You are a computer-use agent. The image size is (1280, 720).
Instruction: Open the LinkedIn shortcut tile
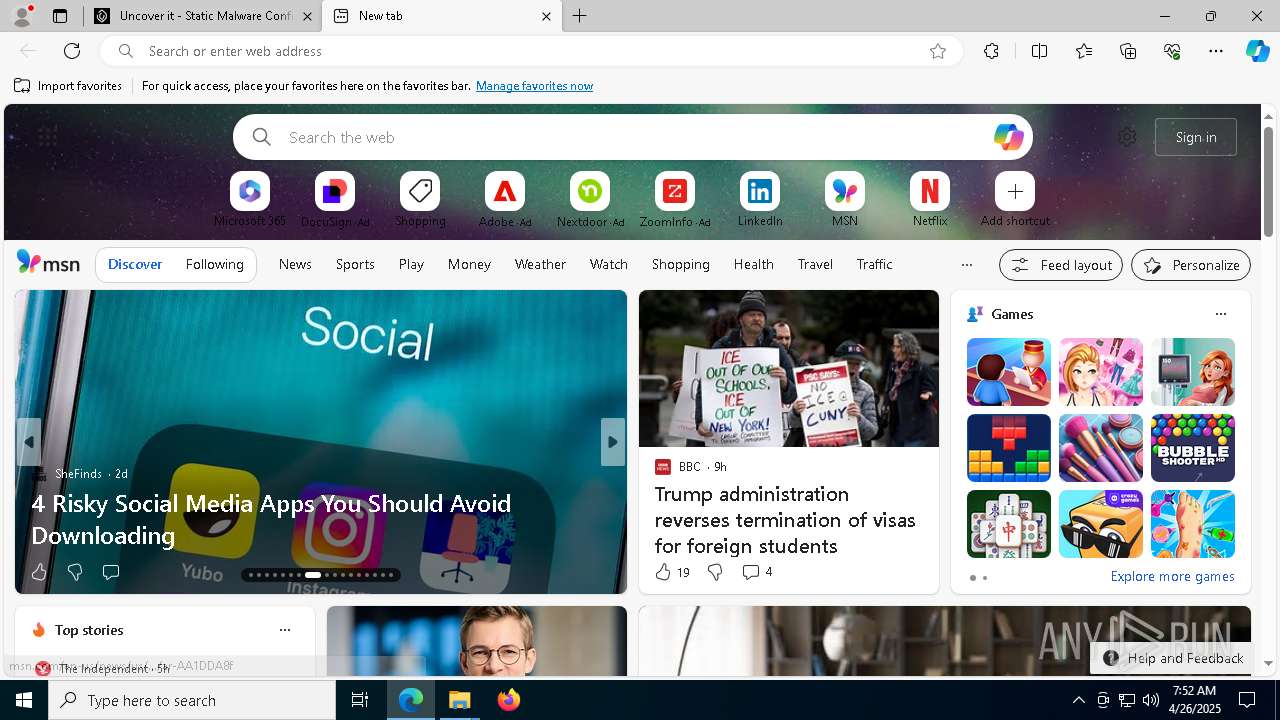(760, 191)
